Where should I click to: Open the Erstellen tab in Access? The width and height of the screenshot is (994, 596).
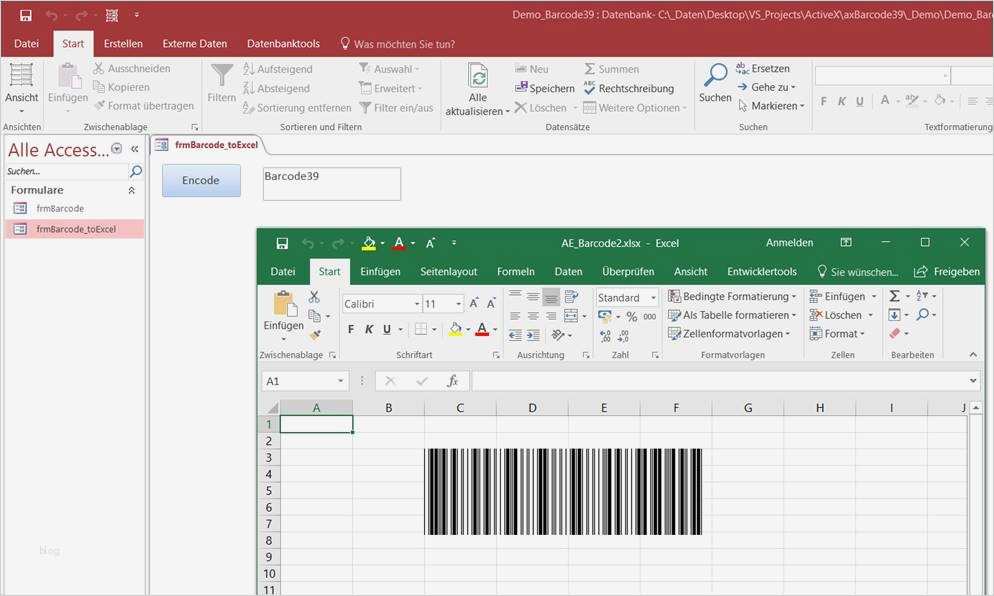123,44
